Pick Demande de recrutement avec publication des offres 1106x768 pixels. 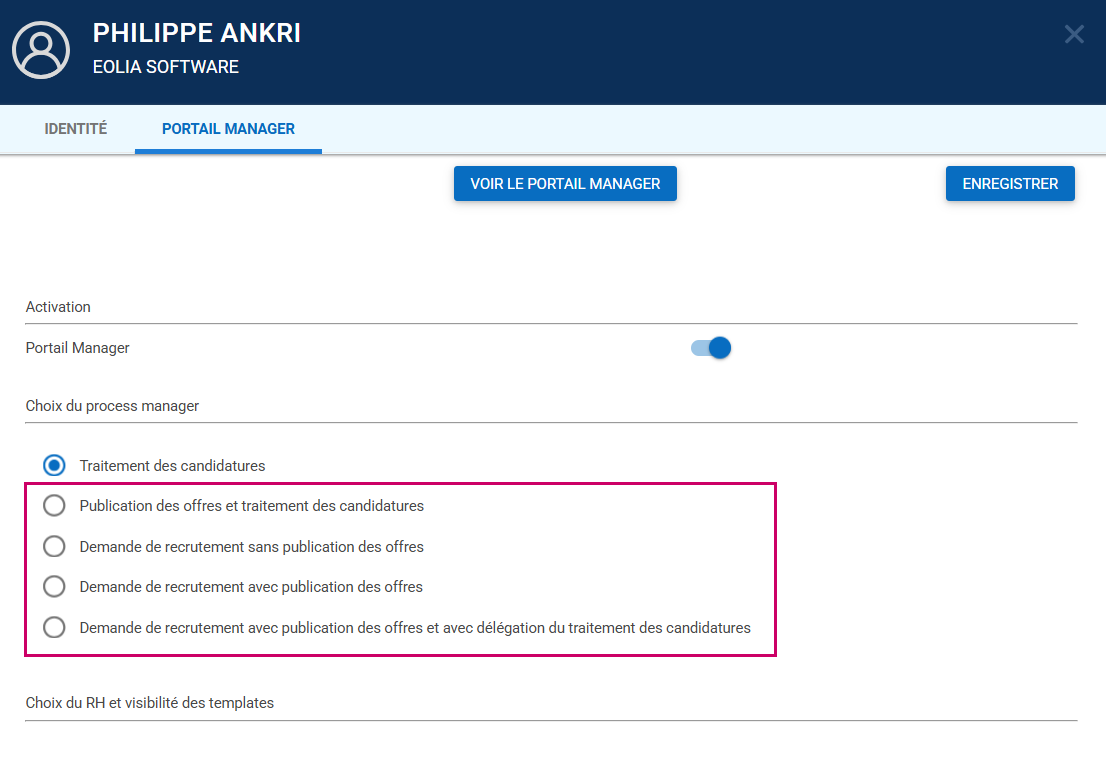coord(54,587)
